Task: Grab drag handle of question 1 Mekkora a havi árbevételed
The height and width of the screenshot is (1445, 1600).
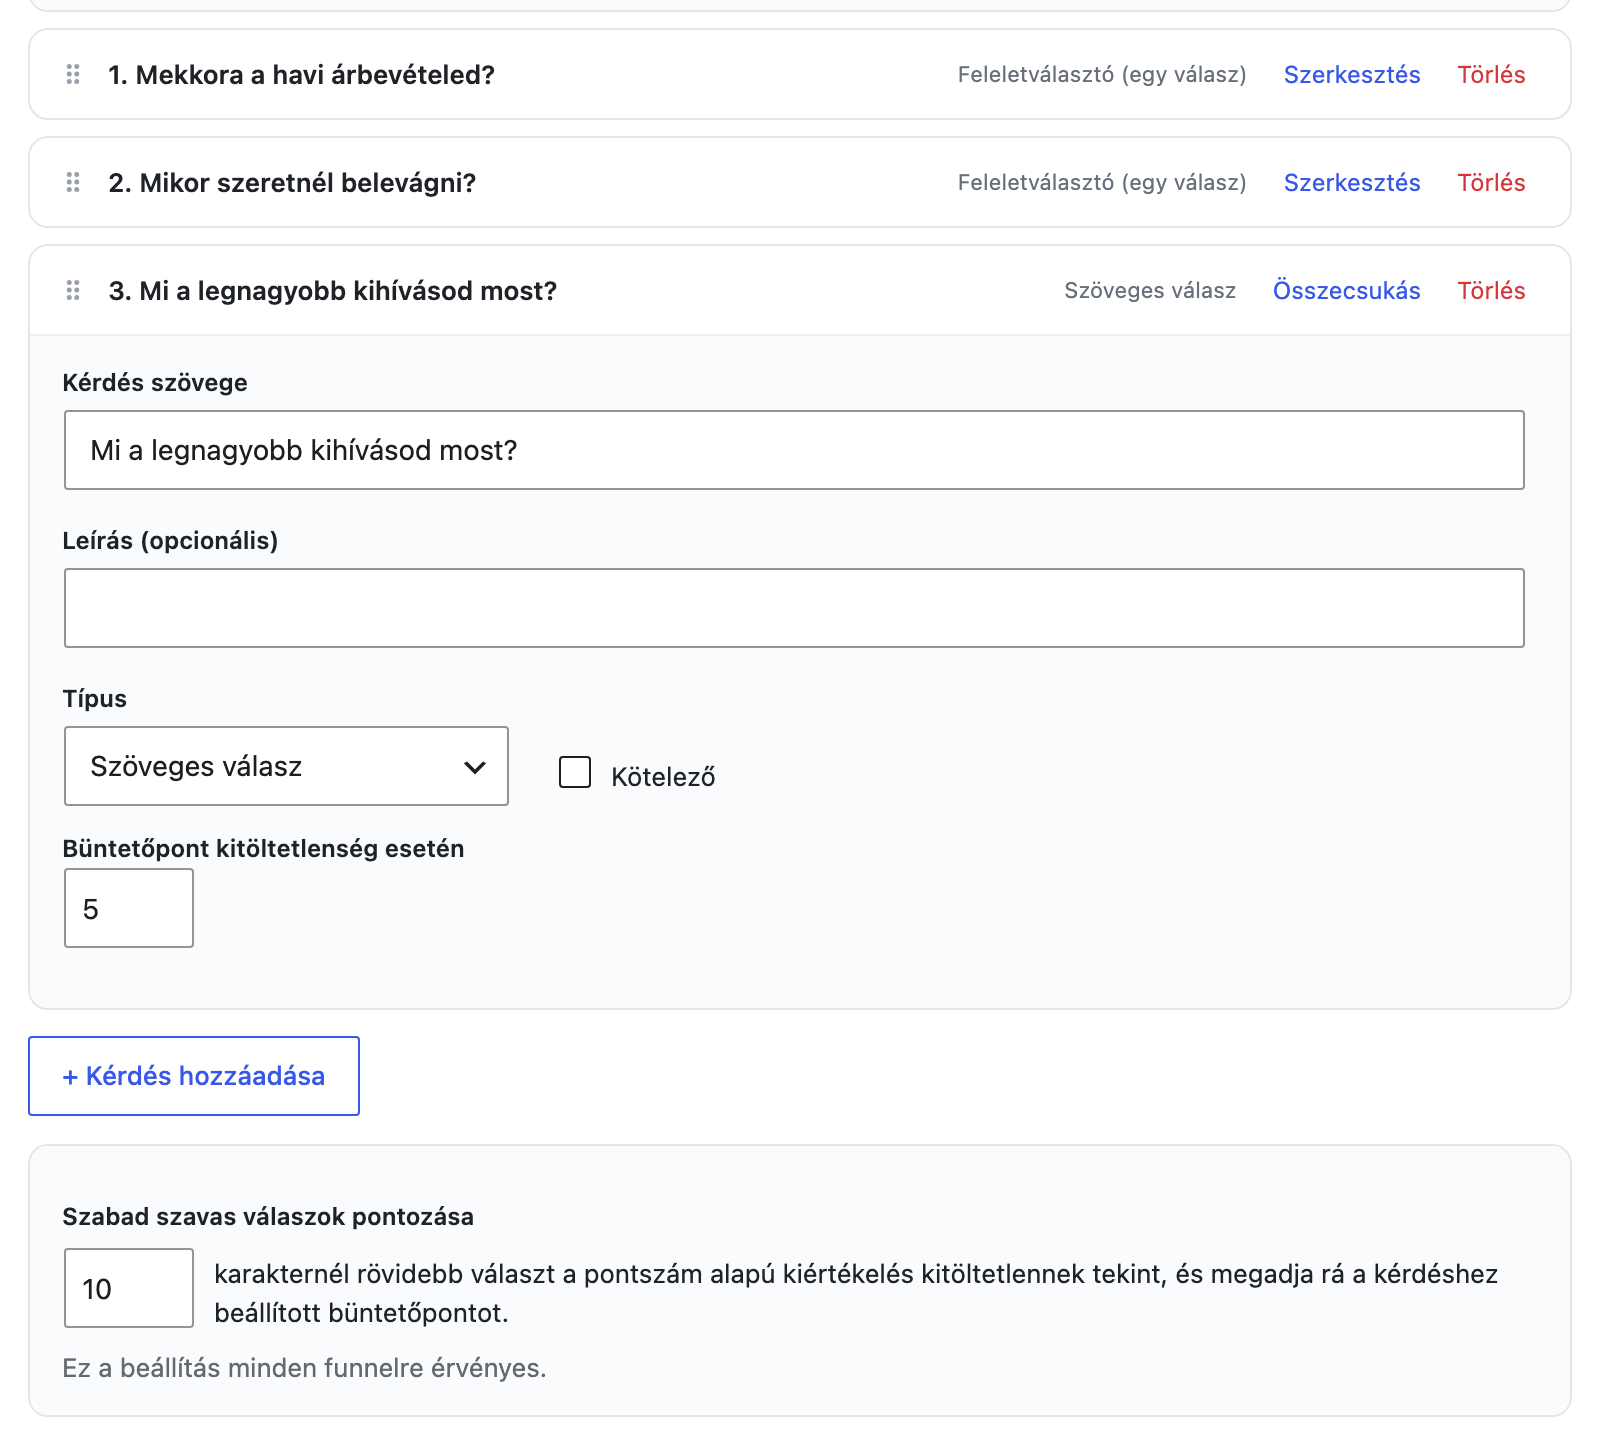Action: coord(73,75)
